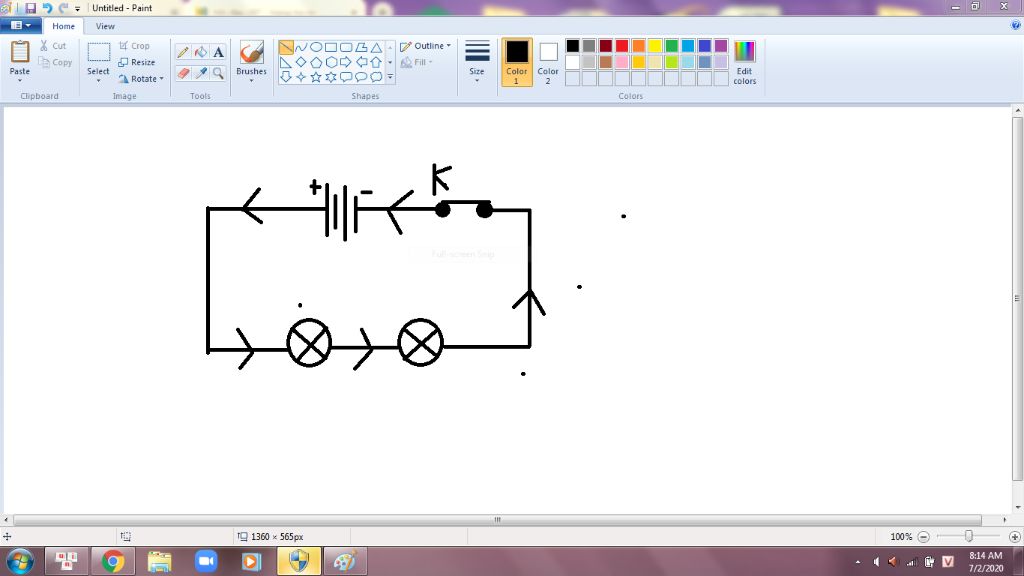
Task: Pick the Line shape
Action: tap(285, 48)
